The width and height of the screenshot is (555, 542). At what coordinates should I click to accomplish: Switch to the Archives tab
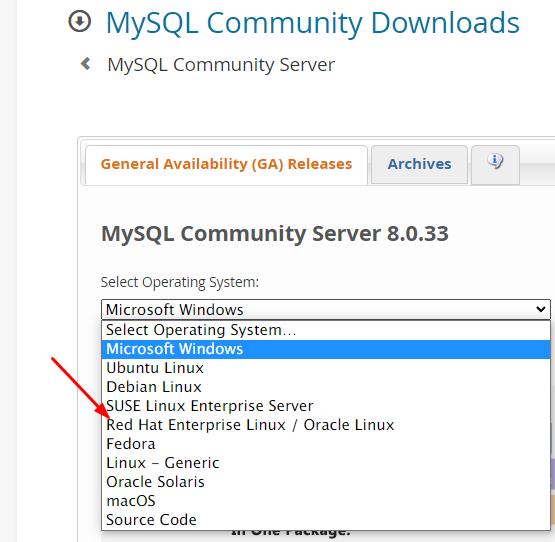[x=419, y=165]
